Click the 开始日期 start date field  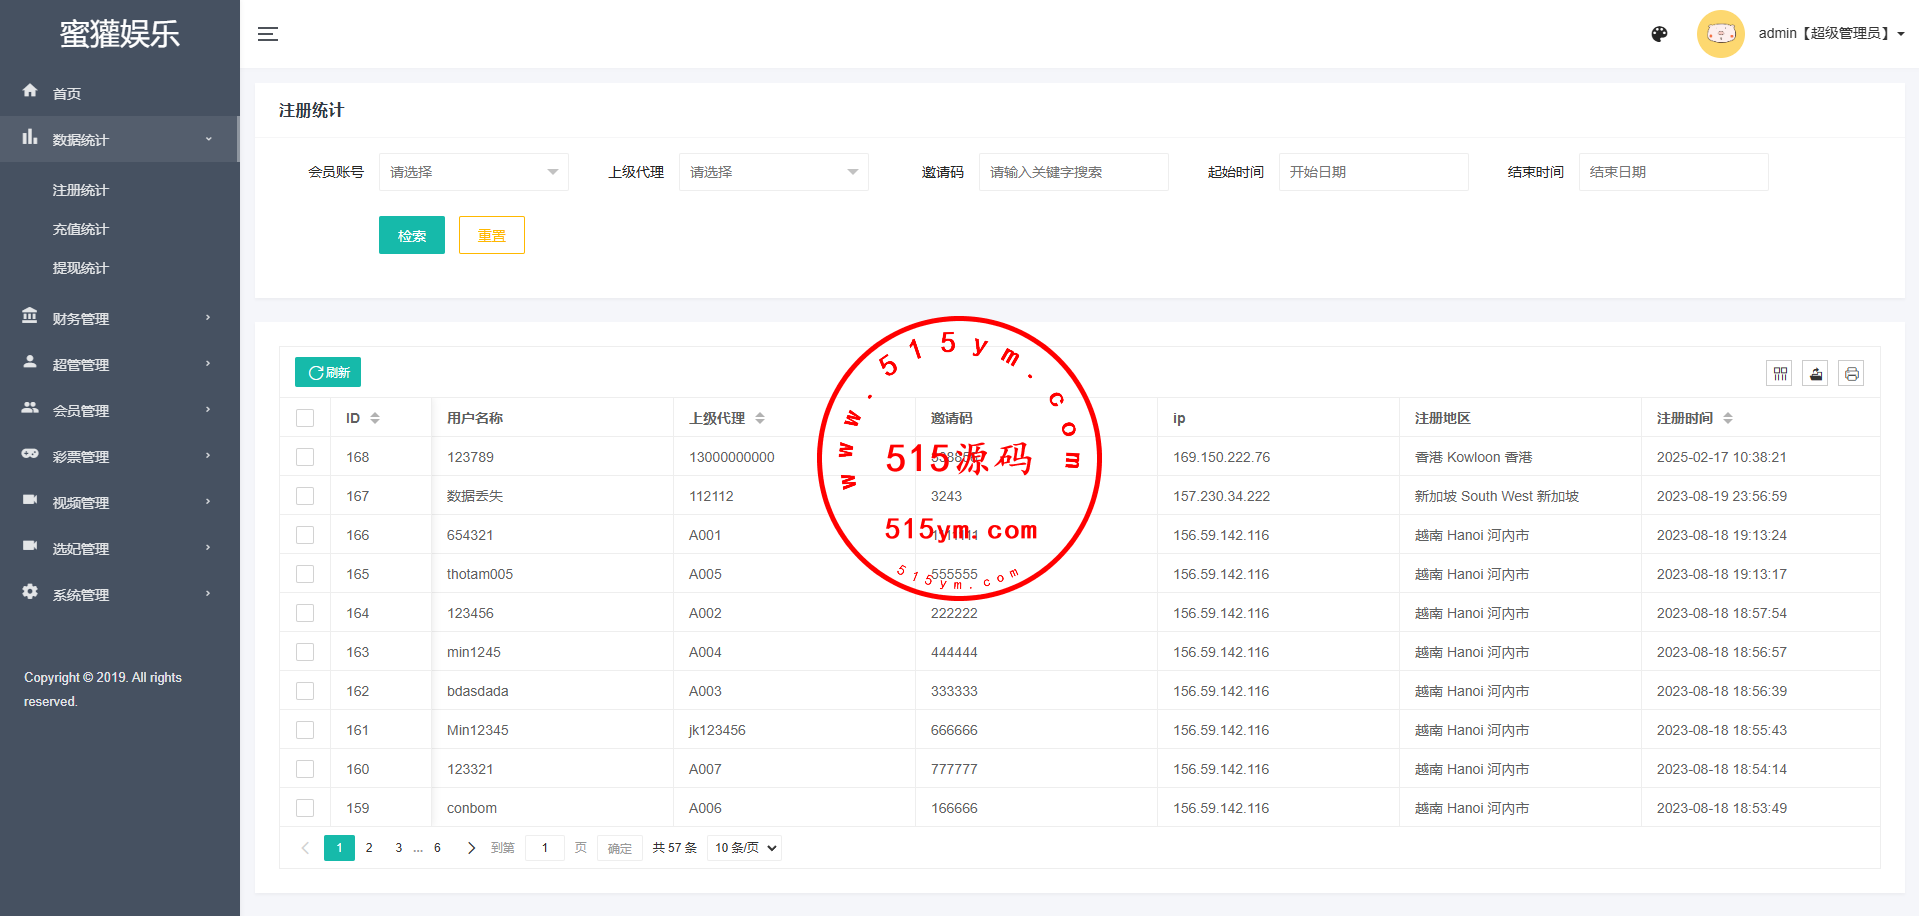pyautogui.click(x=1373, y=172)
